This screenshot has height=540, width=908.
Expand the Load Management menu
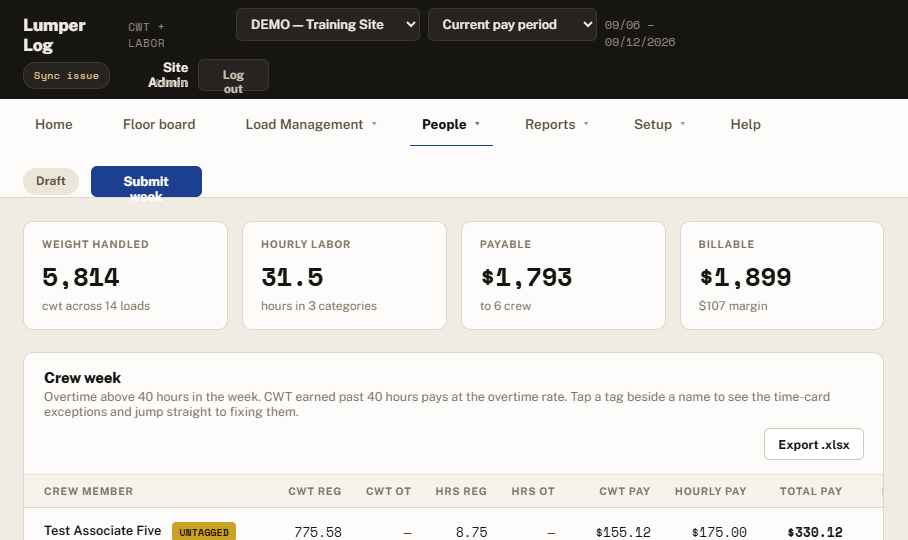coord(311,124)
